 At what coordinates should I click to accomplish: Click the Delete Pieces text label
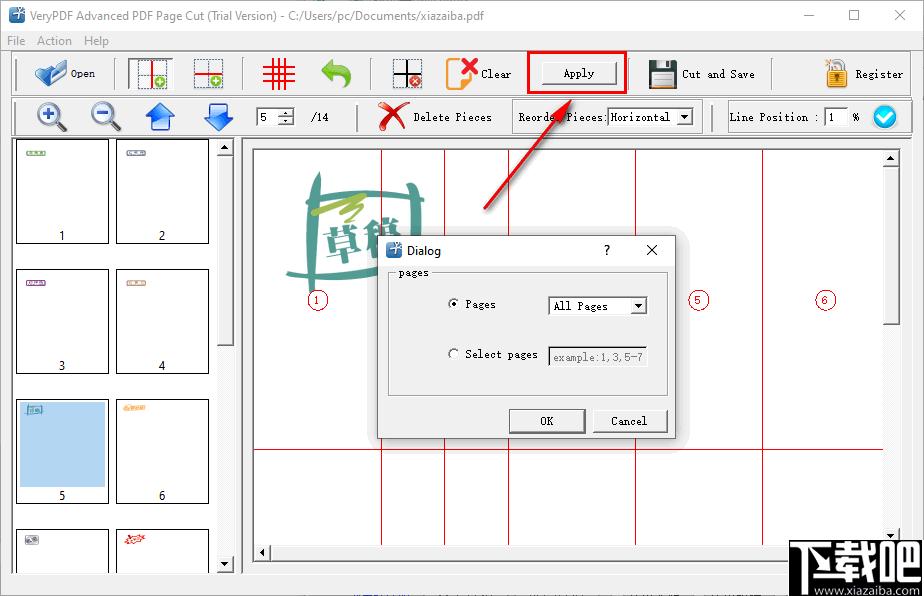coord(453,117)
